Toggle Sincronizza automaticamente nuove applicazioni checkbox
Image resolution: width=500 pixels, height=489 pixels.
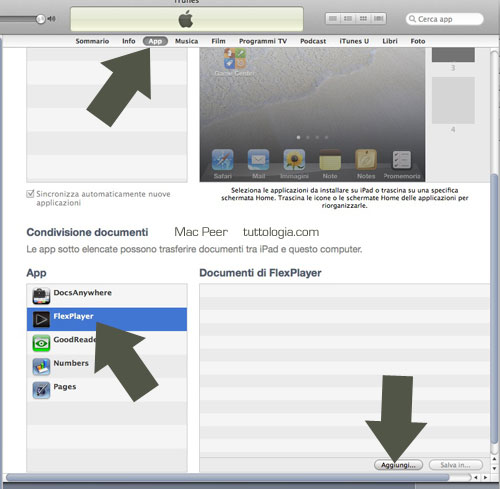tap(30, 194)
